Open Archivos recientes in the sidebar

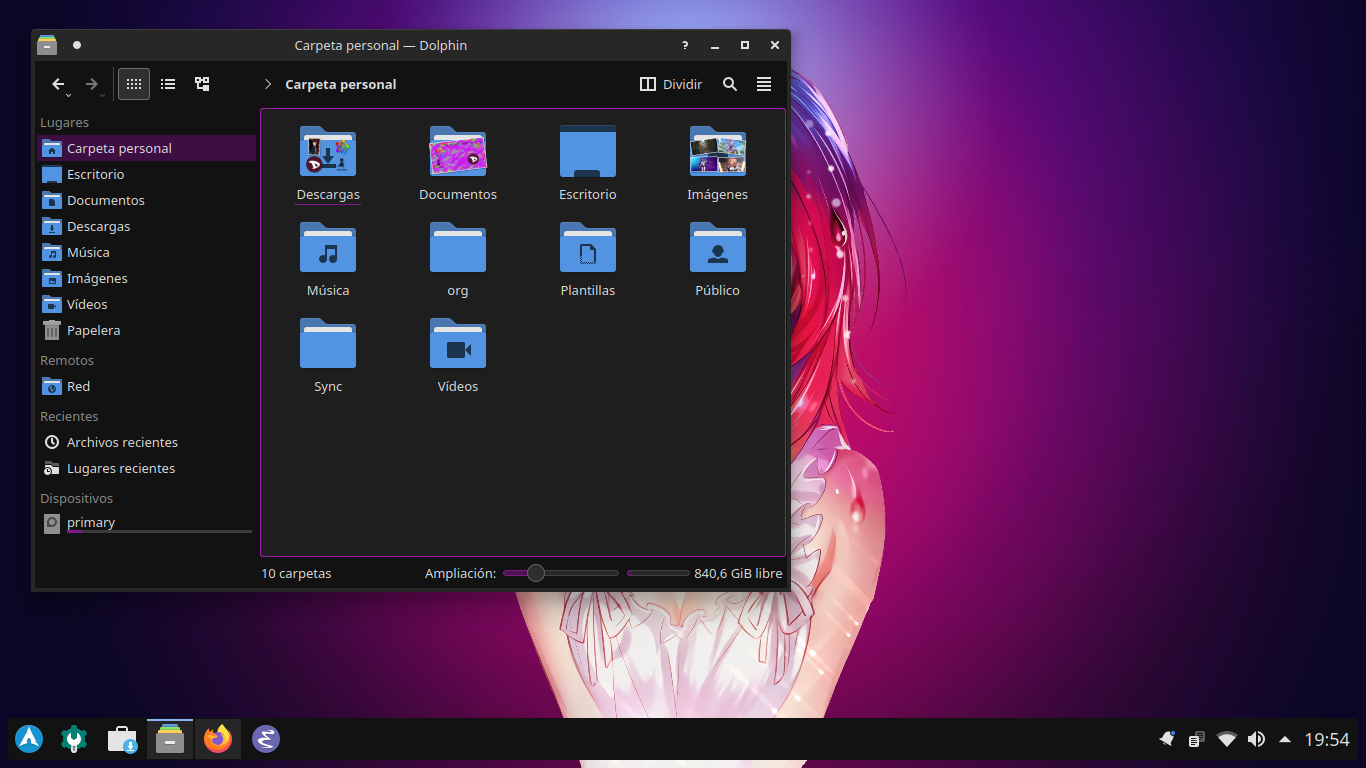146,442
